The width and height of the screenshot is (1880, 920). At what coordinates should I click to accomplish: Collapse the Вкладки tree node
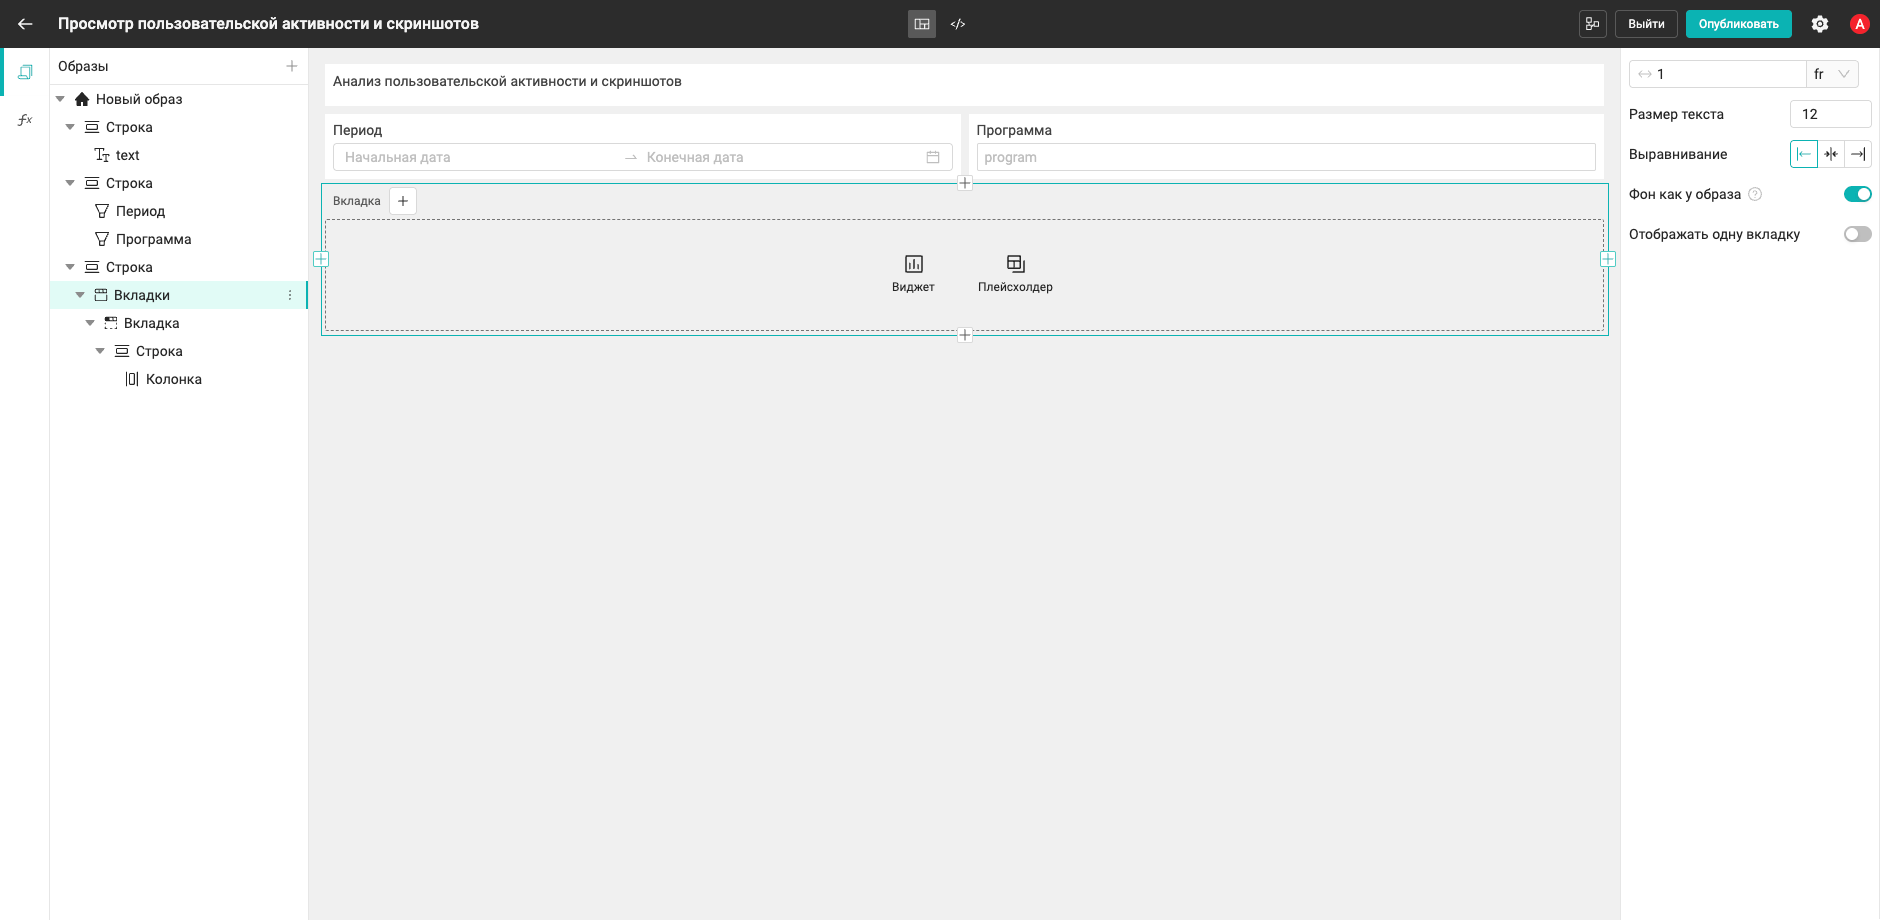(80, 295)
